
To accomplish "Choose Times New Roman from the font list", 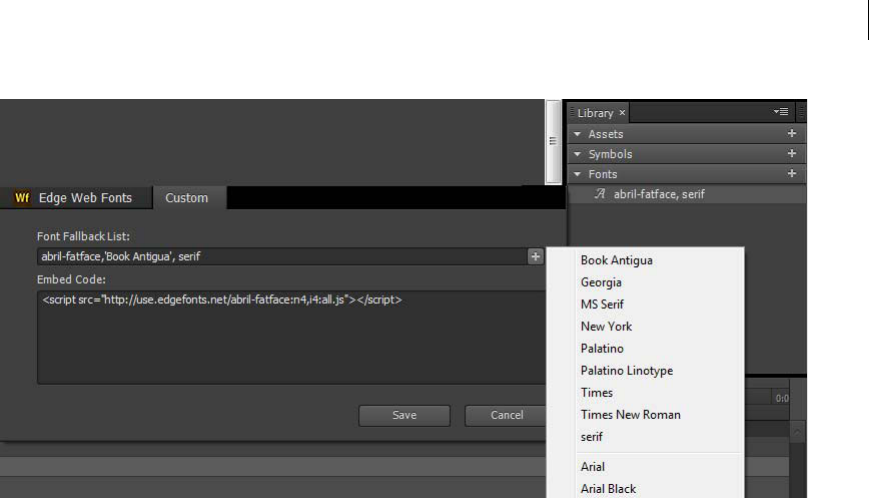I will 631,415.
